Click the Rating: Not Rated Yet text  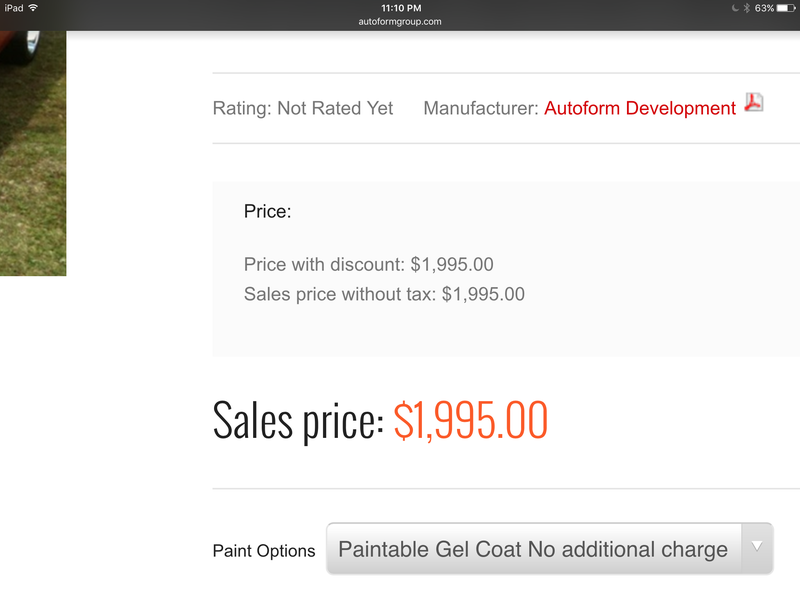[303, 108]
